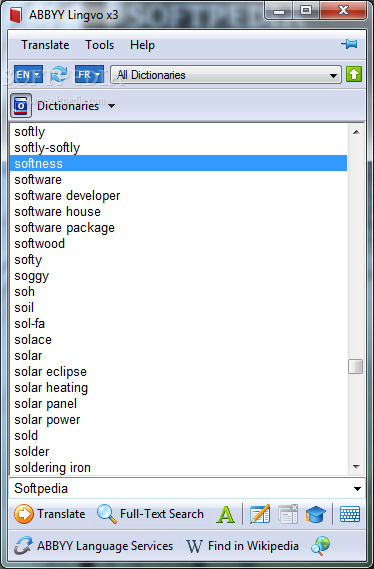The height and width of the screenshot is (569, 374).
Task: Click the scrollbar up arrow
Action: click(356, 132)
